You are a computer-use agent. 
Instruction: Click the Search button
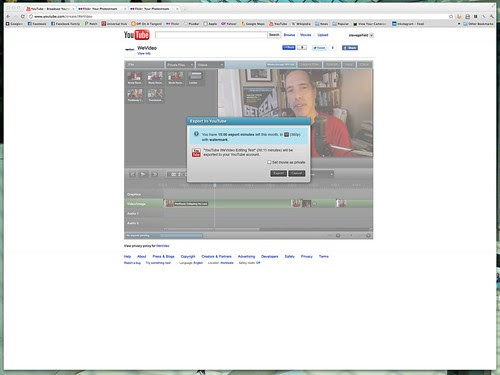pos(274,35)
